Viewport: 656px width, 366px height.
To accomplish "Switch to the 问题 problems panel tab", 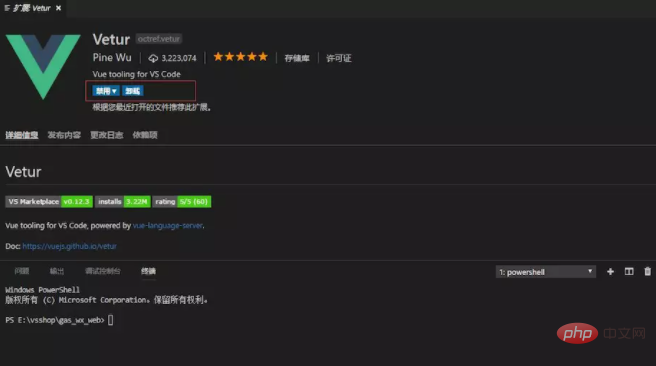I will (x=22, y=271).
